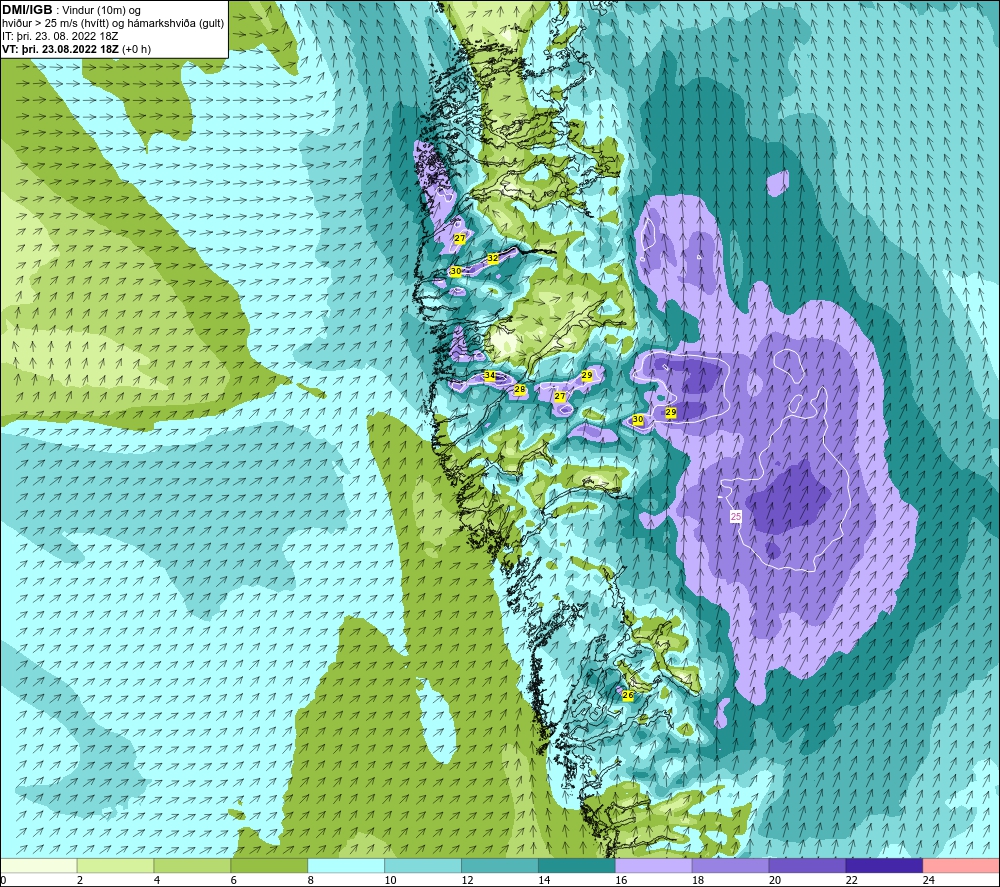1000x887 pixels.
Task: Pick the 22–24 m/s dark indigo legend swatch
Action: tap(884, 865)
